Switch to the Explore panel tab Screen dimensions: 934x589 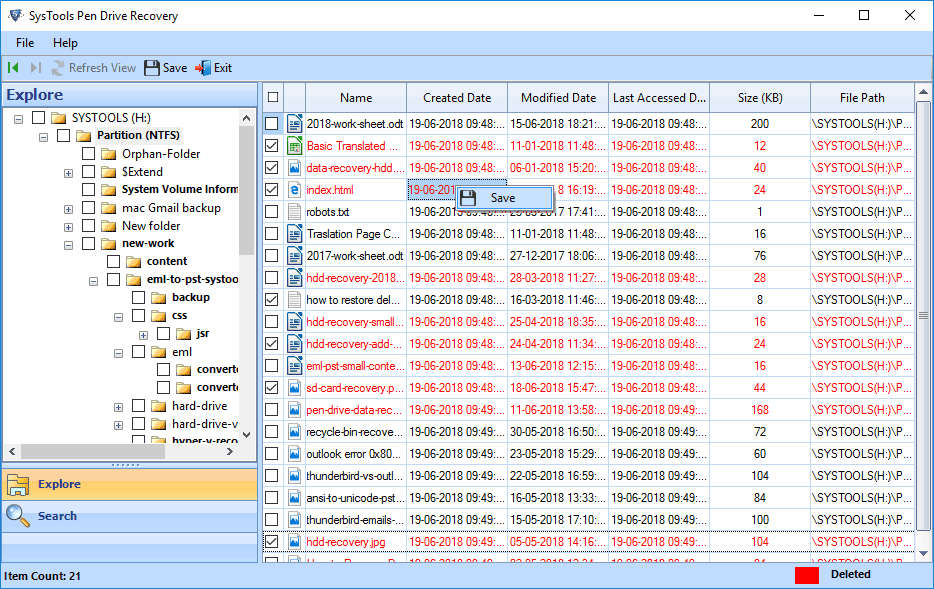[x=130, y=484]
